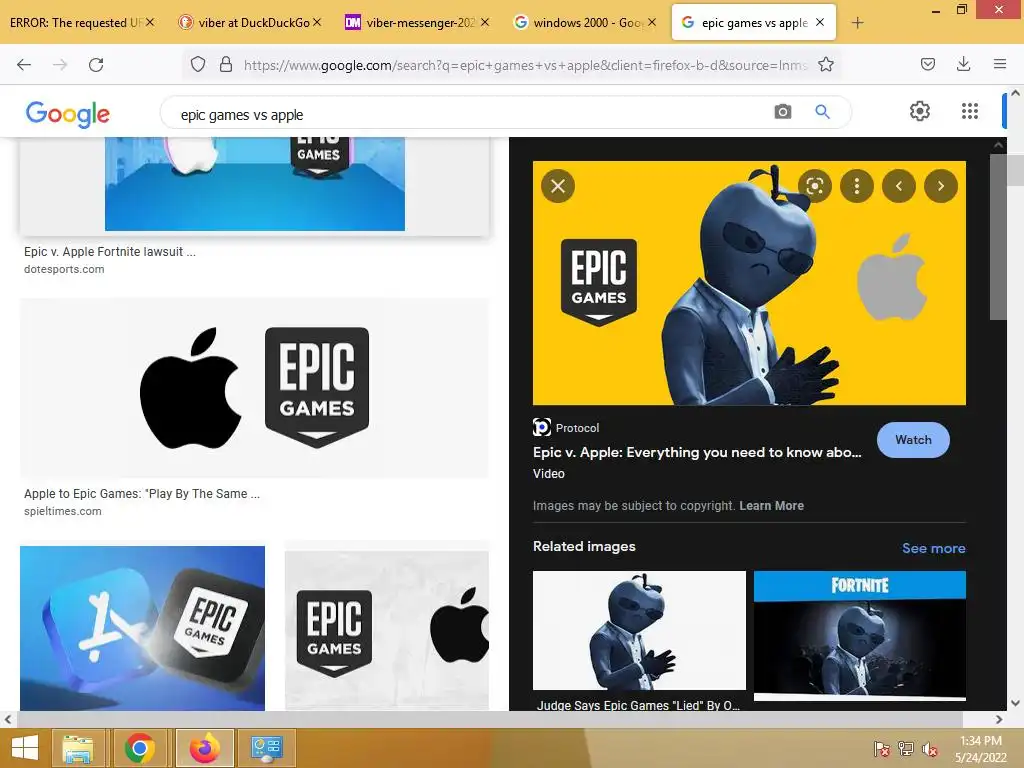Viewport: 1024px width, 768px height.
Task: Click the Watch button
Action: pos(913,440)
